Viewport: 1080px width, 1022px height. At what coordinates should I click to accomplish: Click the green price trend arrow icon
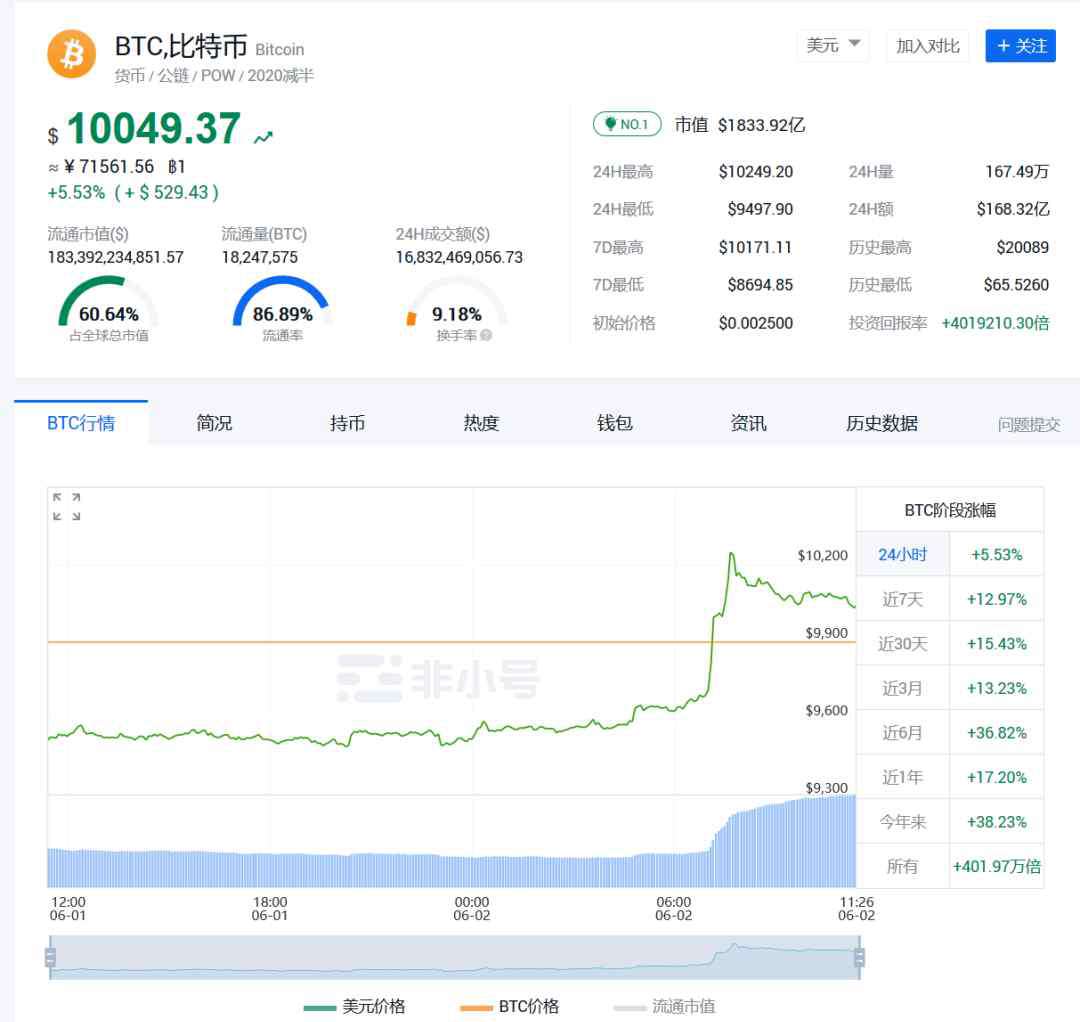[263, 137]
